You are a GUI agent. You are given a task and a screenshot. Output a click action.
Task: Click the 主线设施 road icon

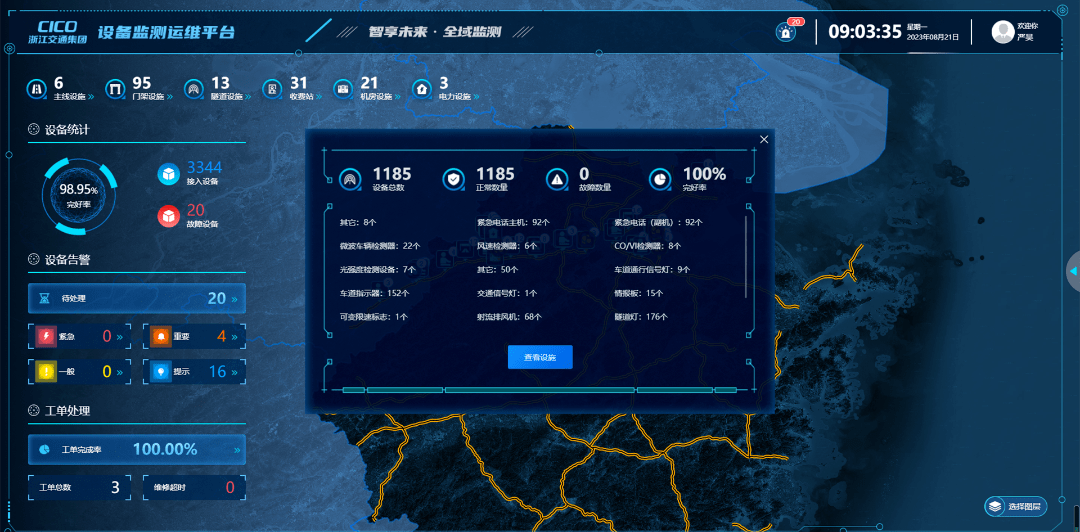[x=37, y=89]
